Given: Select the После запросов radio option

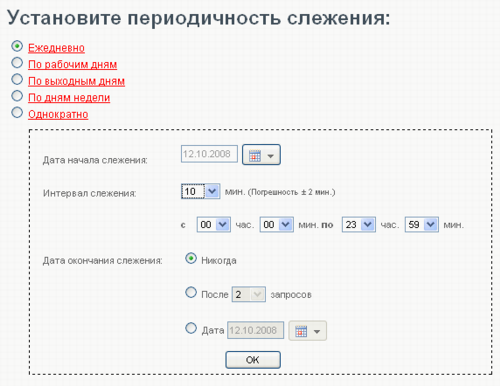Looking at the screenshot, I should 191,292.
